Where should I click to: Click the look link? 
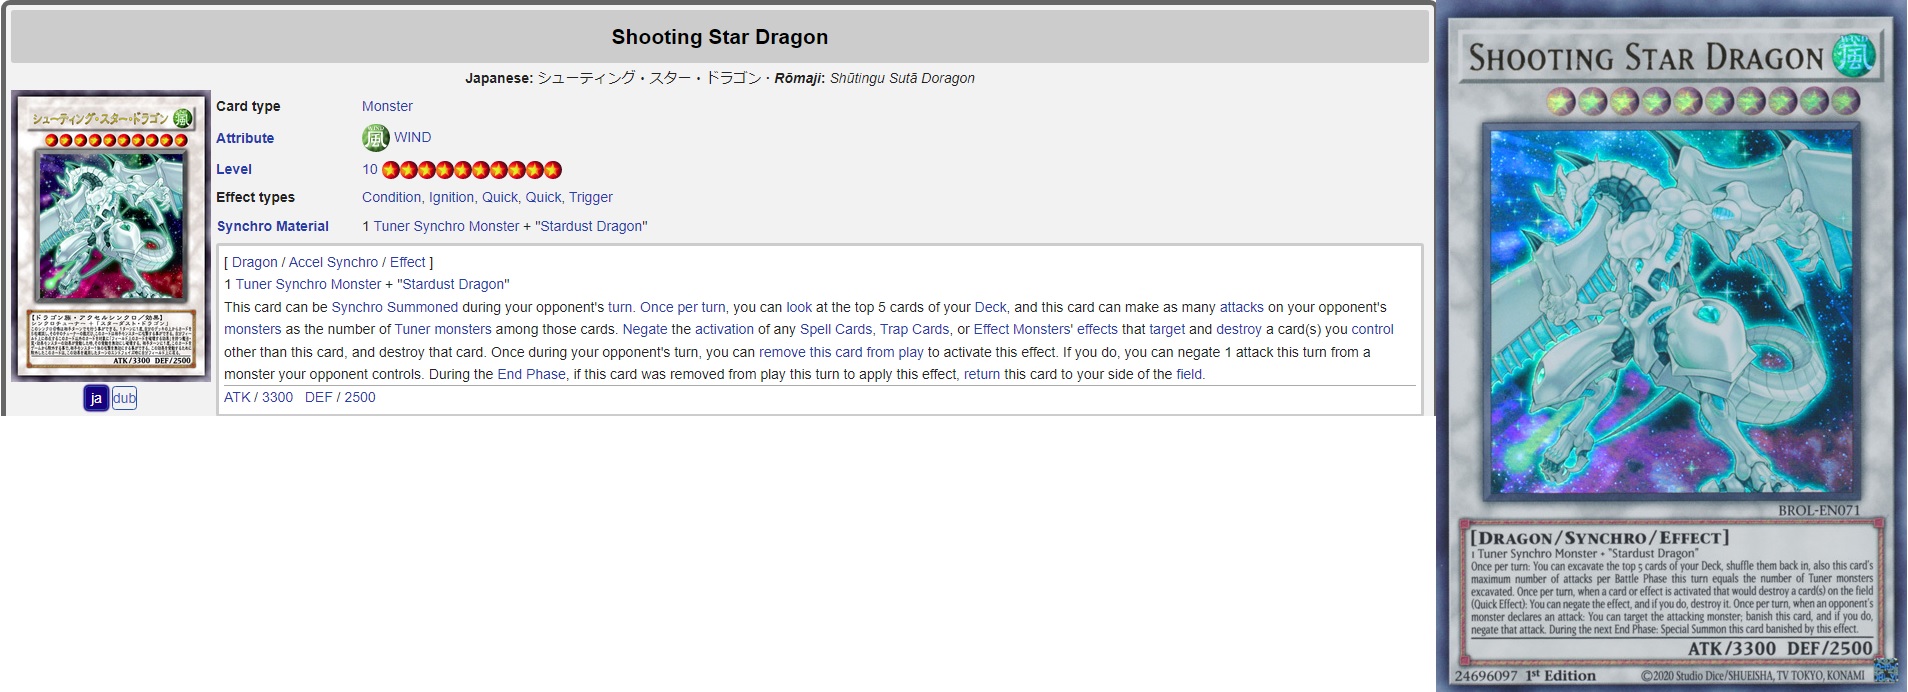click(799, 307)
